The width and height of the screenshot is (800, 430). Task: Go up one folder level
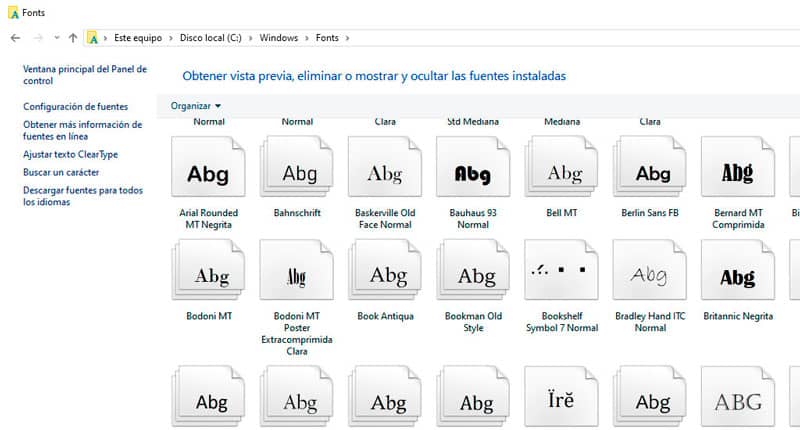click(73, 38)
